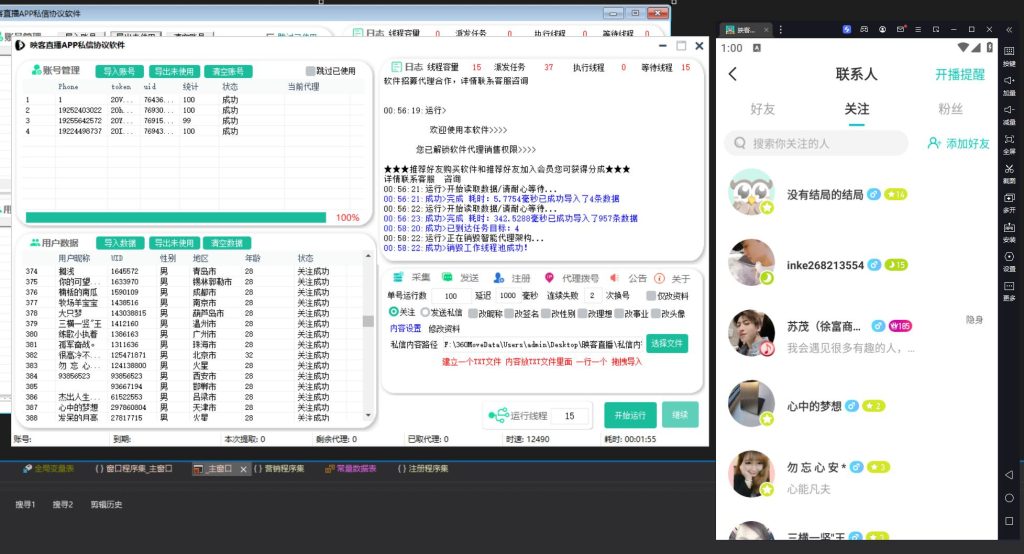Select the 发送私信 radio button

point(424,313)
